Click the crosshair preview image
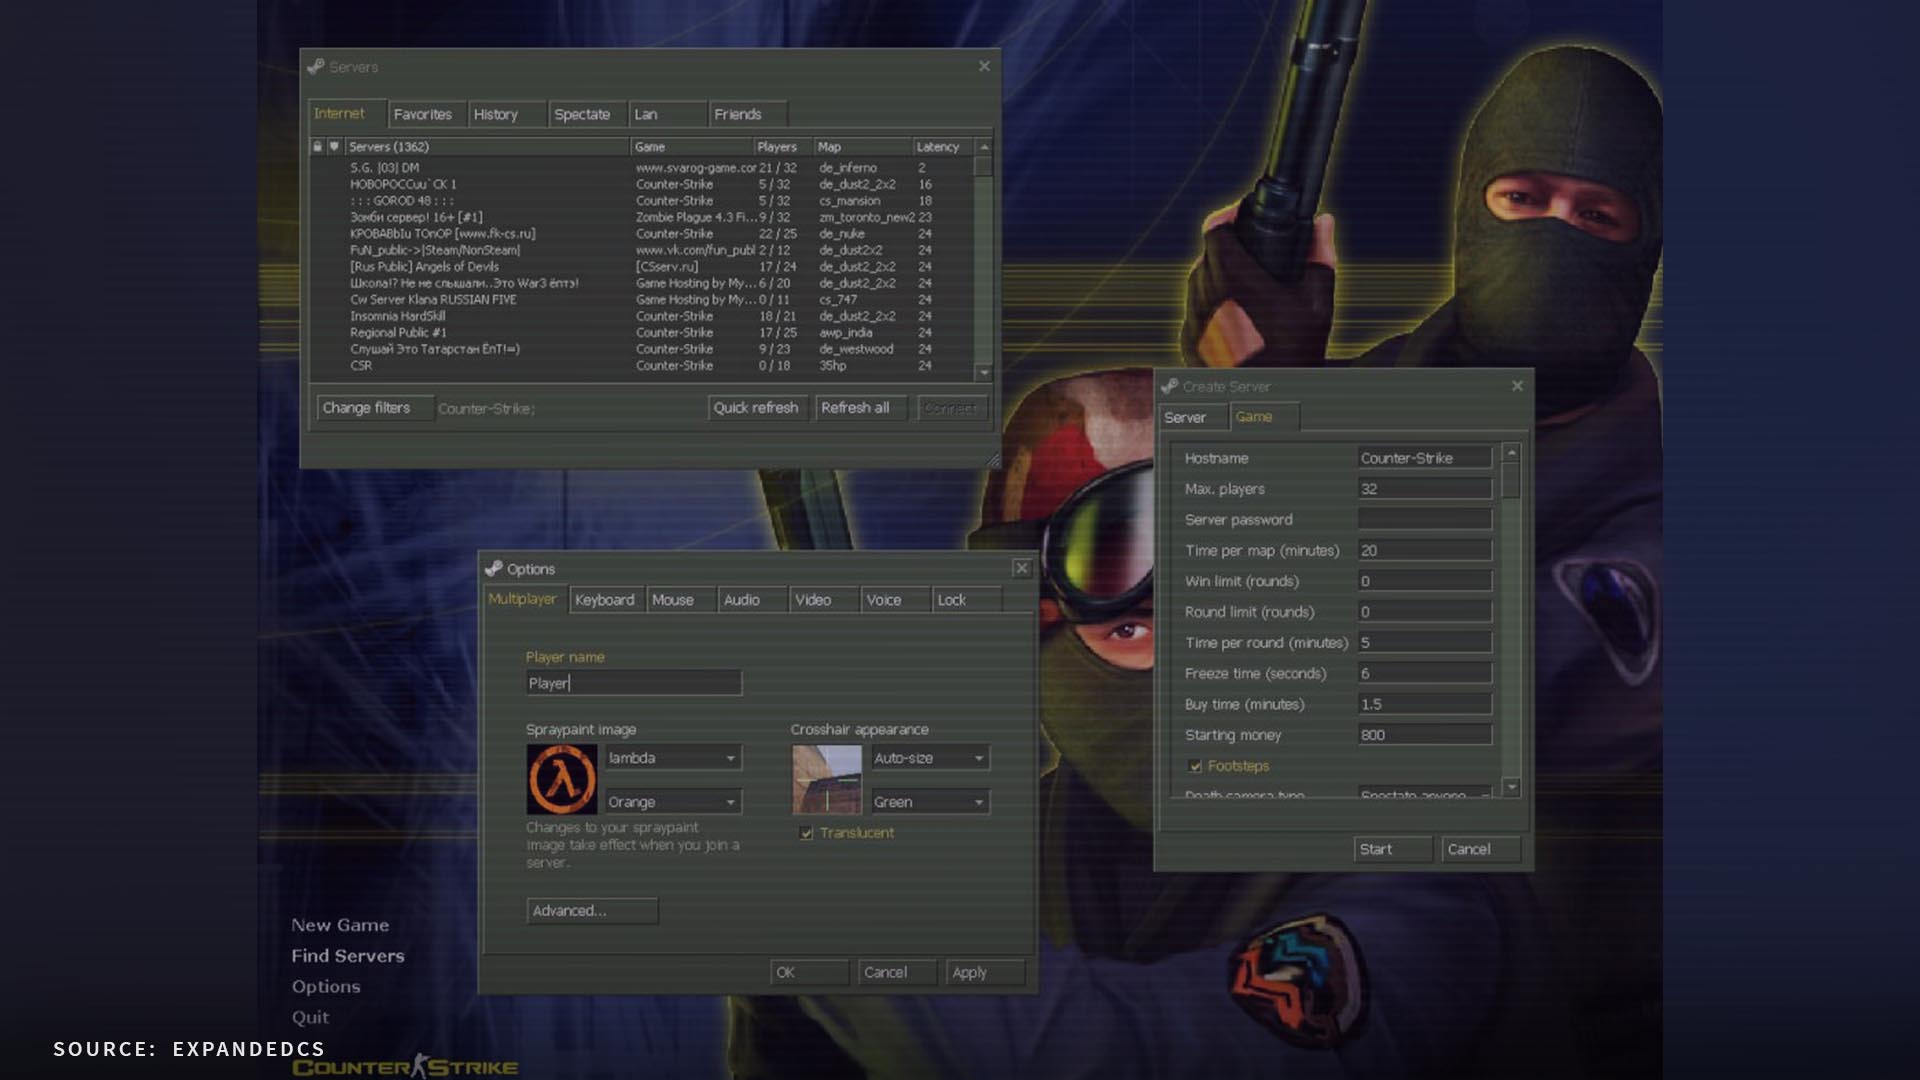This screenshot has height=1080, width=1920. [x=827, y=780]
